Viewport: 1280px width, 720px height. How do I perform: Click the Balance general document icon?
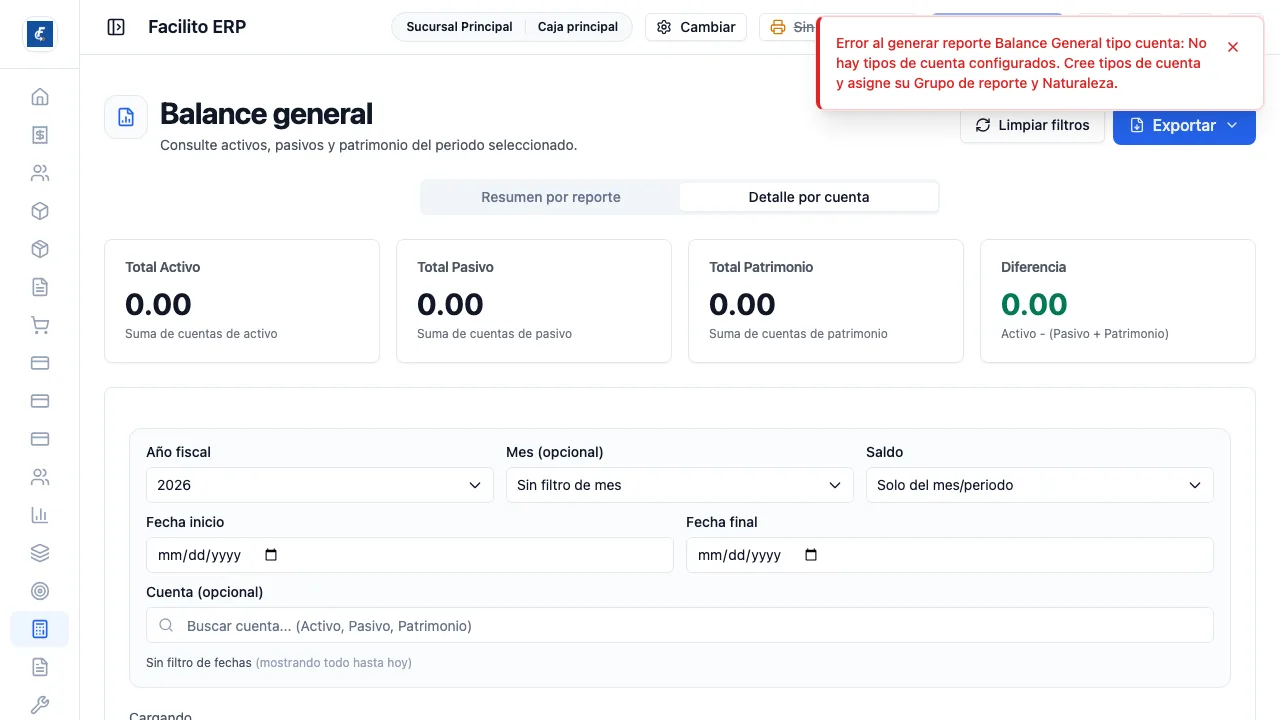pyautogui.click(x=126, y=117)
